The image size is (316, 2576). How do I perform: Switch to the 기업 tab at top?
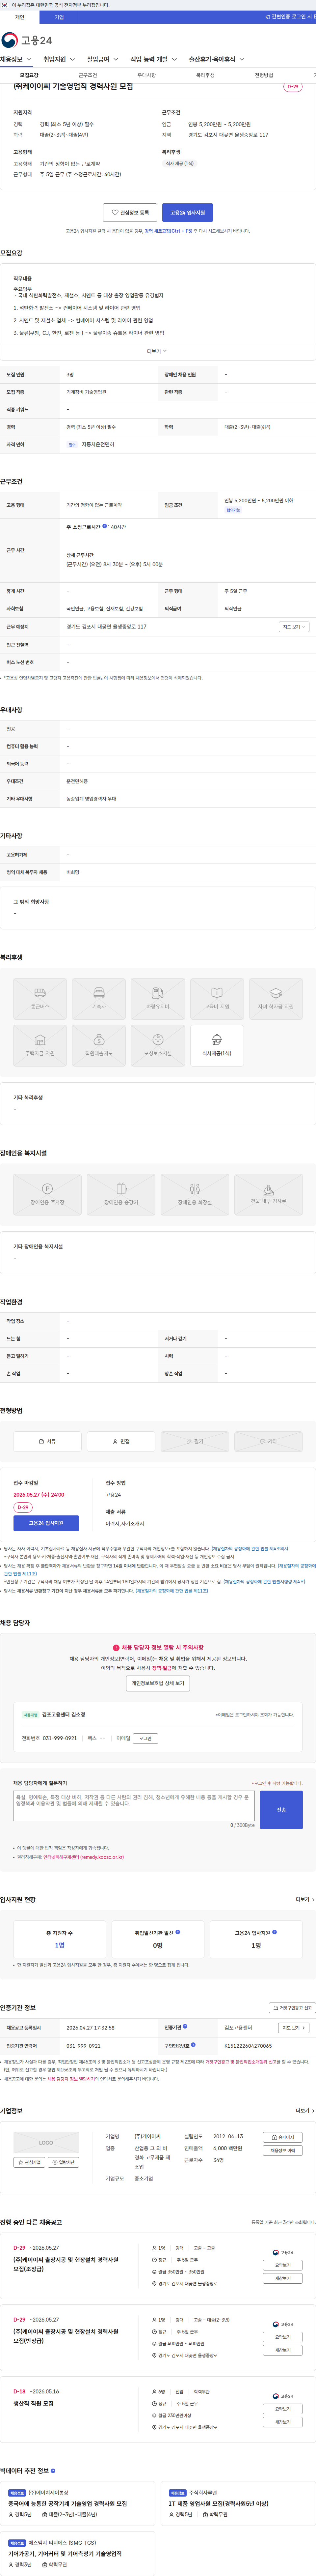pyautogui.click(x=59, y=17)
